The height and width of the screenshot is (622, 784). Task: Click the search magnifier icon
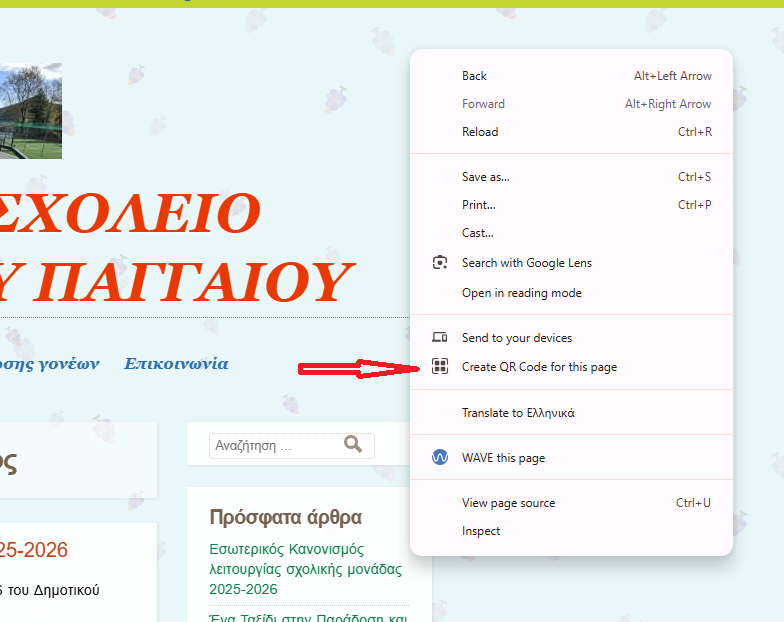[x=353, y=445]
